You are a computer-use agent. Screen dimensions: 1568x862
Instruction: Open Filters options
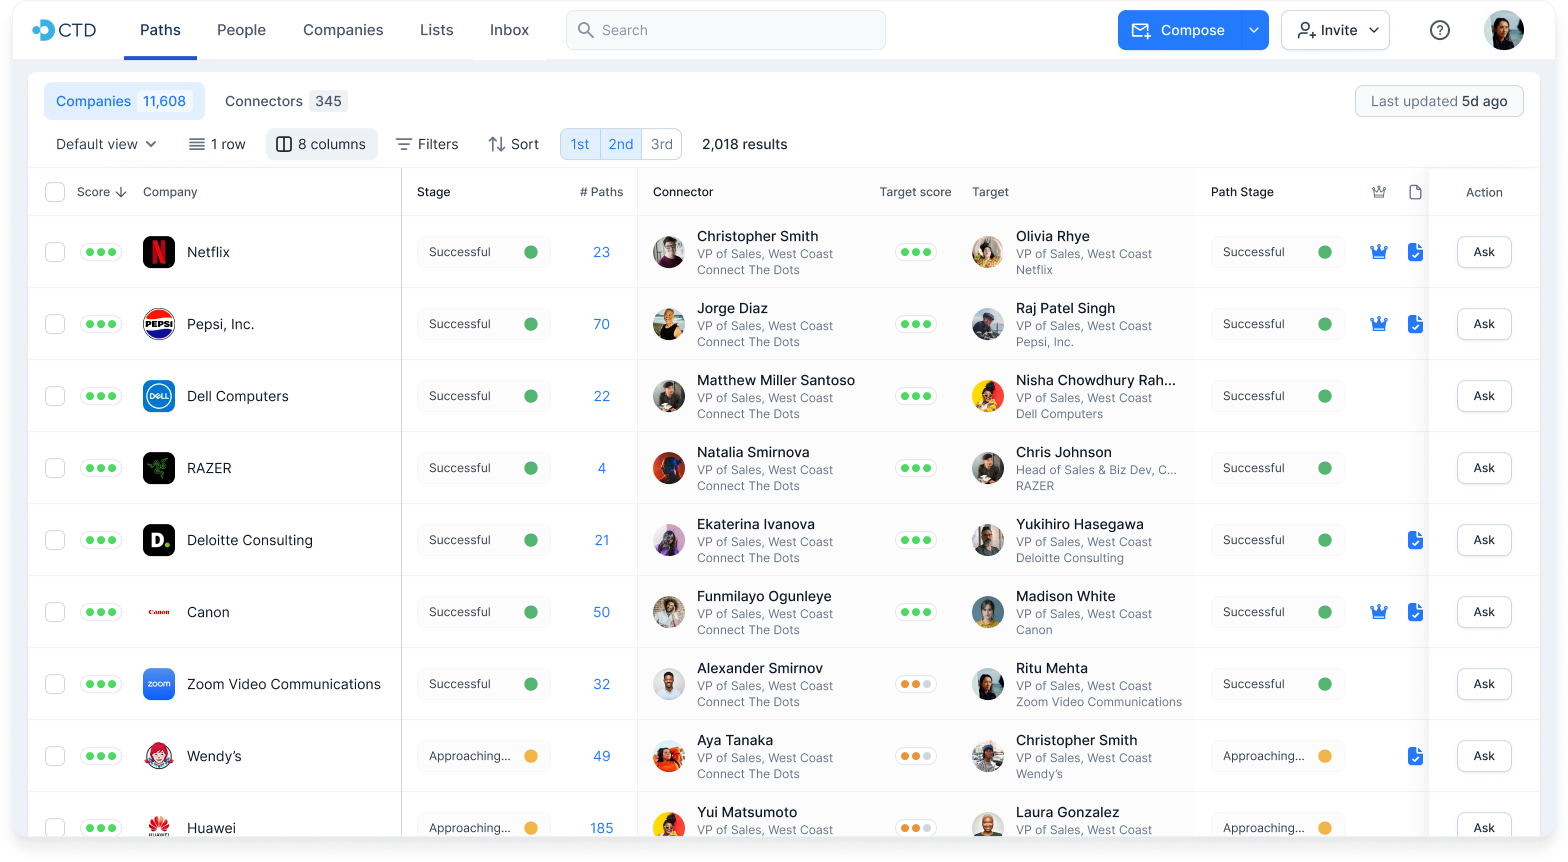[427, 144]
